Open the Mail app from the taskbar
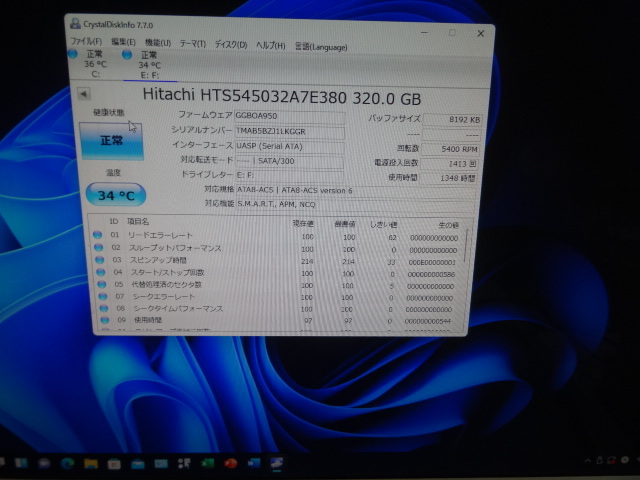Image resolution: width=640 pixels, height=480 pixels. click(138, 464)
